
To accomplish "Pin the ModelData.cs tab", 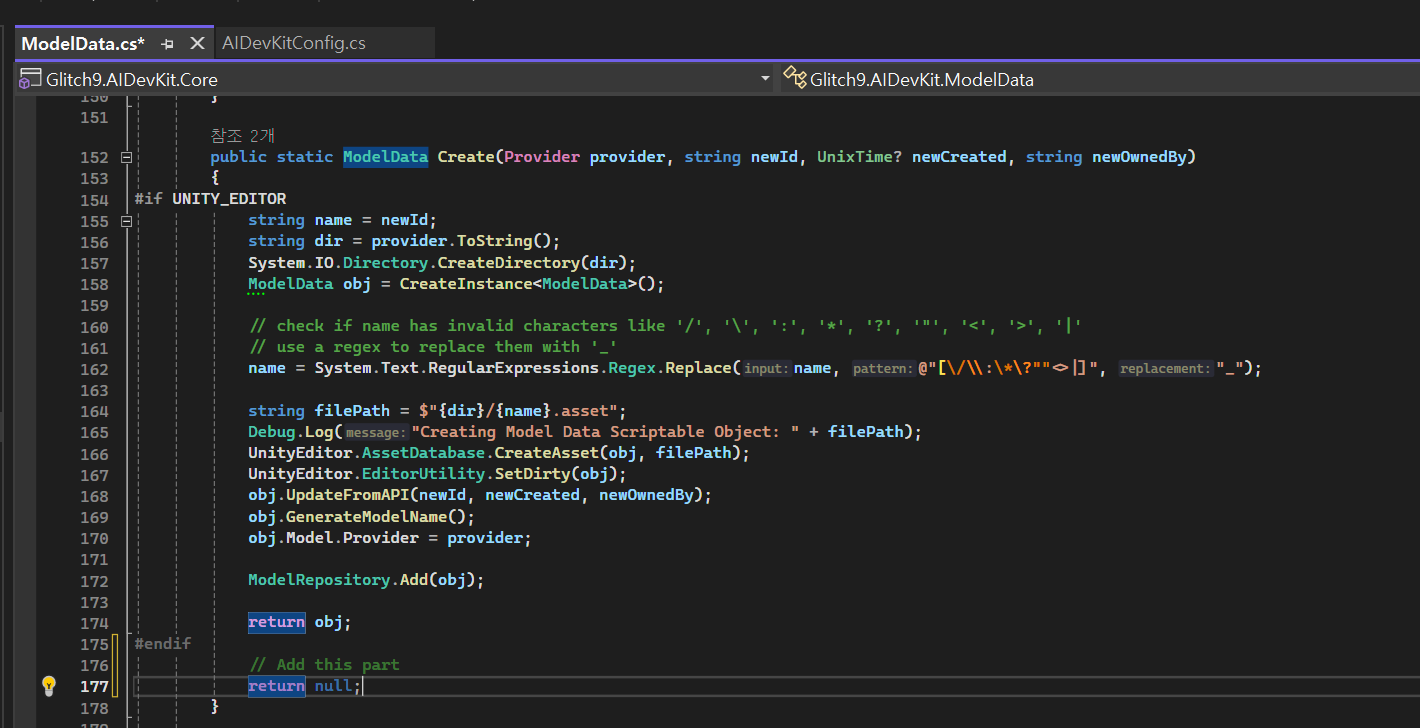I will point(168,44).
